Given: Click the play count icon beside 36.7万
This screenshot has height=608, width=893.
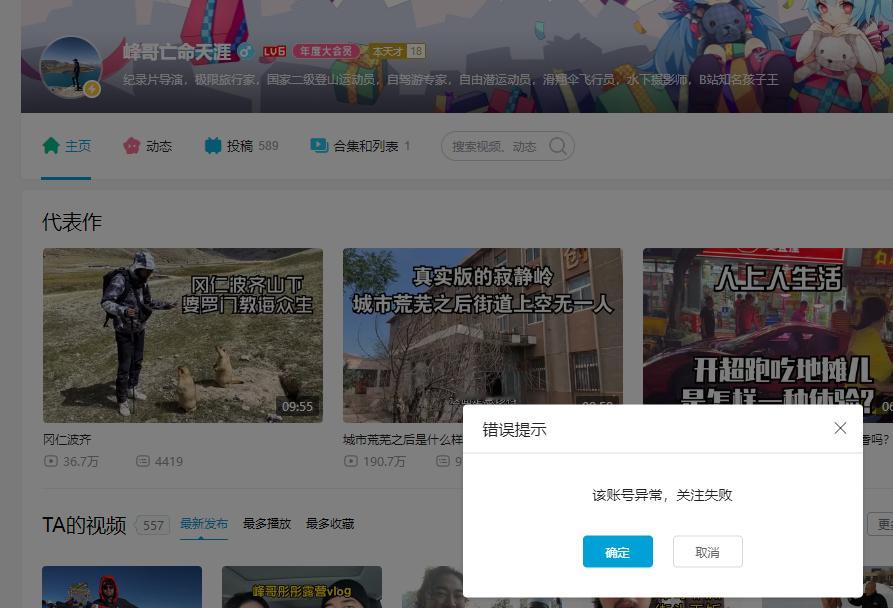Looking at the screenshot, I should (x=51, y=461).
